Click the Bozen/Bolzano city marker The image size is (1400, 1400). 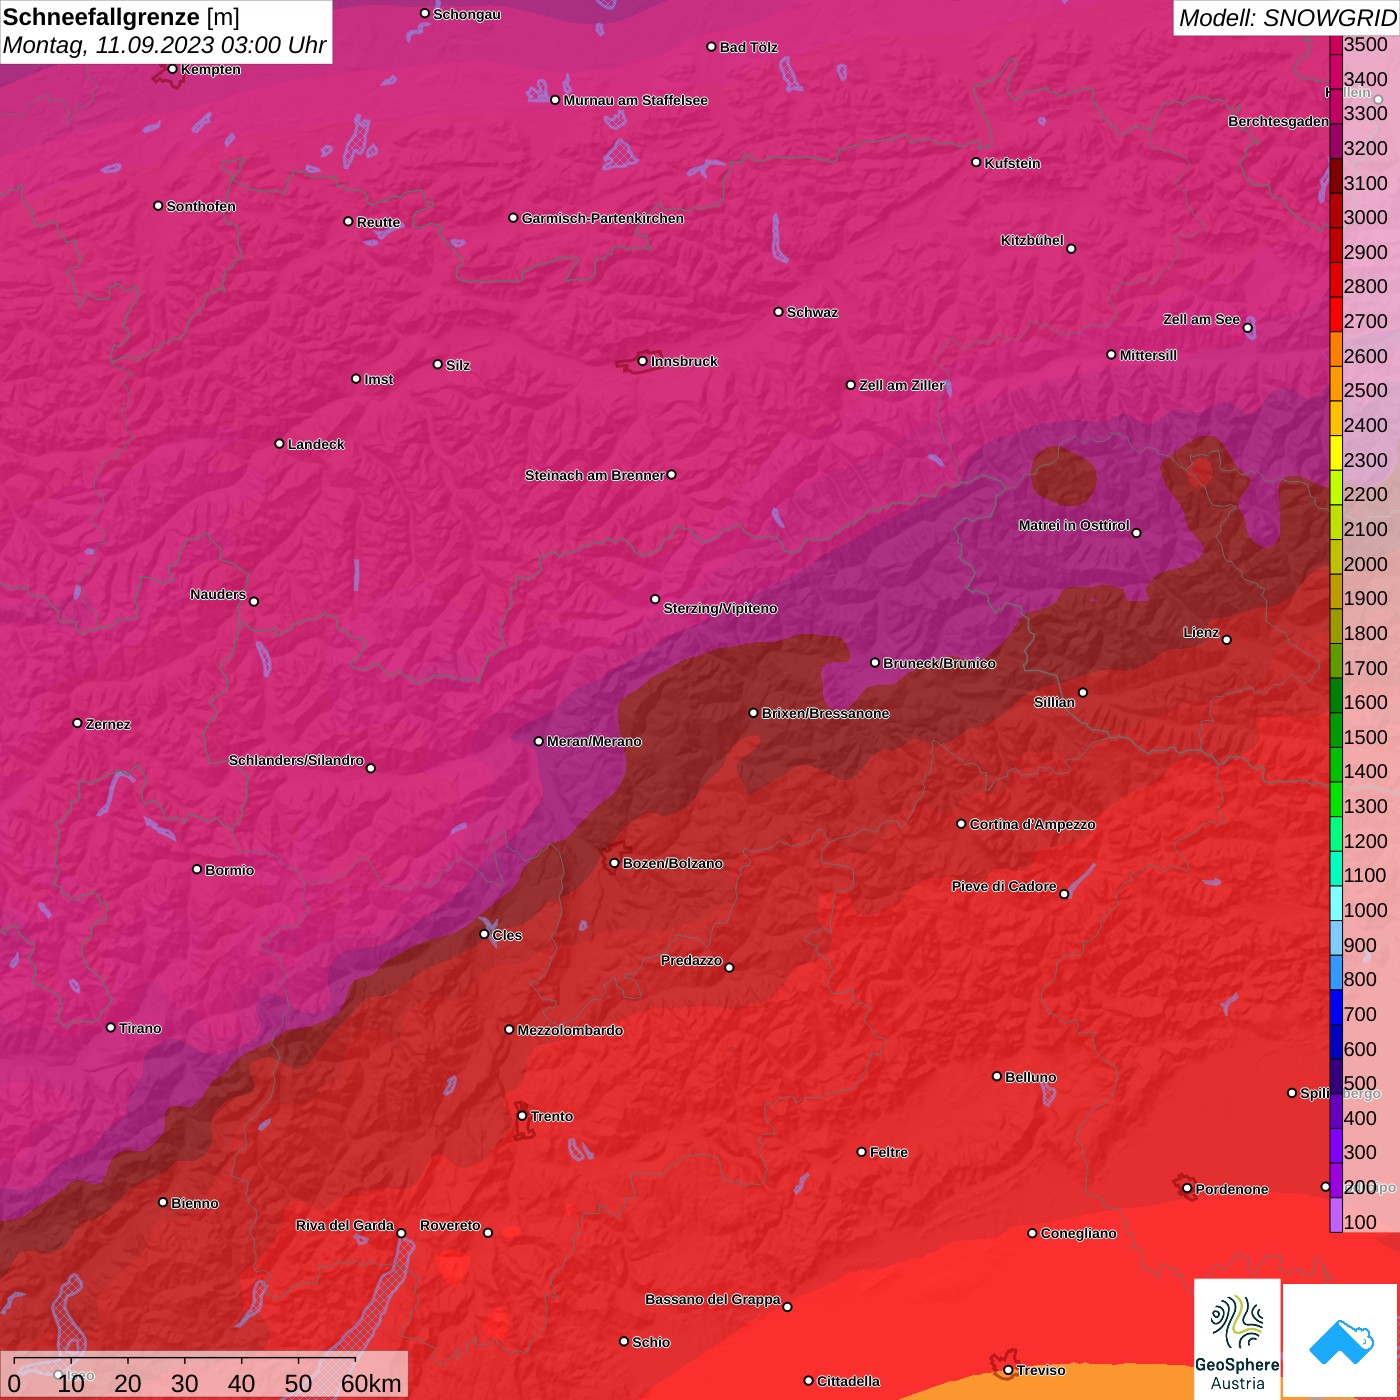click(614, 863)
